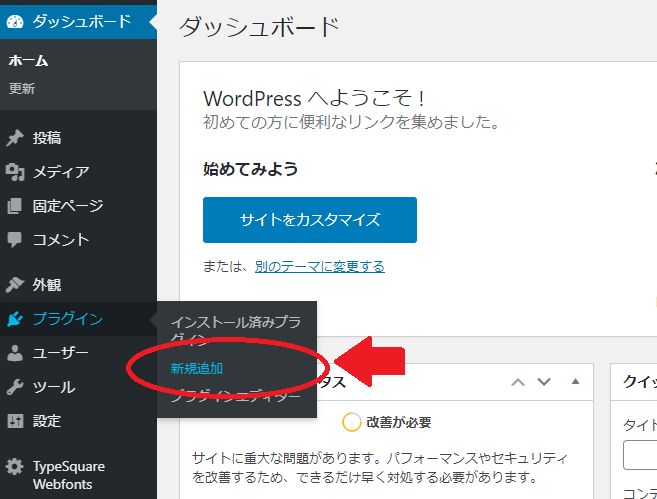Click the プラグイン plug icon
This screenshot has height=499, width=657.
point(15,319)
